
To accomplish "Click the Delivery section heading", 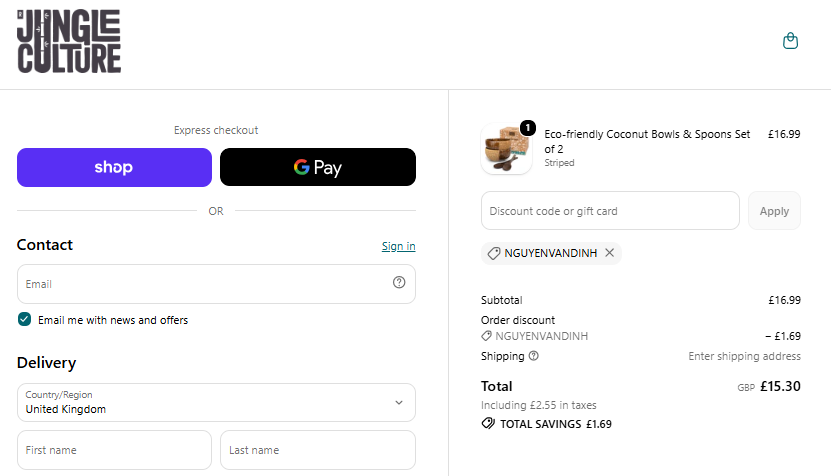I will point(47,363).
